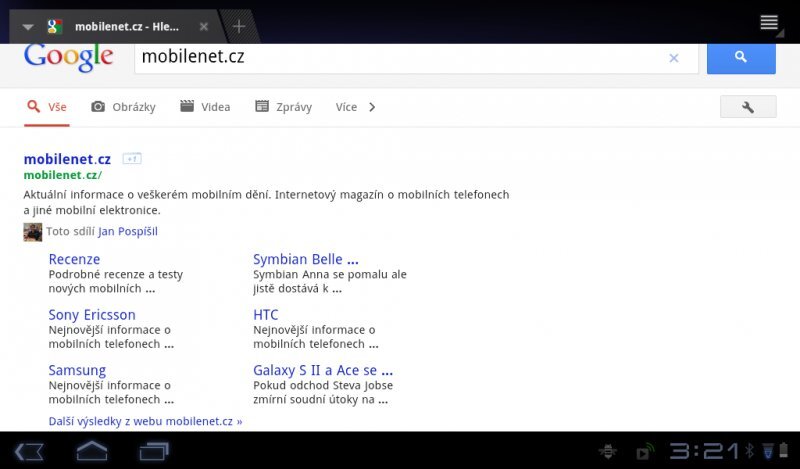The width and height of the screenshot is (800, 469).
Task: Clear the search field with the X icon
Action: tap(673, 58)
